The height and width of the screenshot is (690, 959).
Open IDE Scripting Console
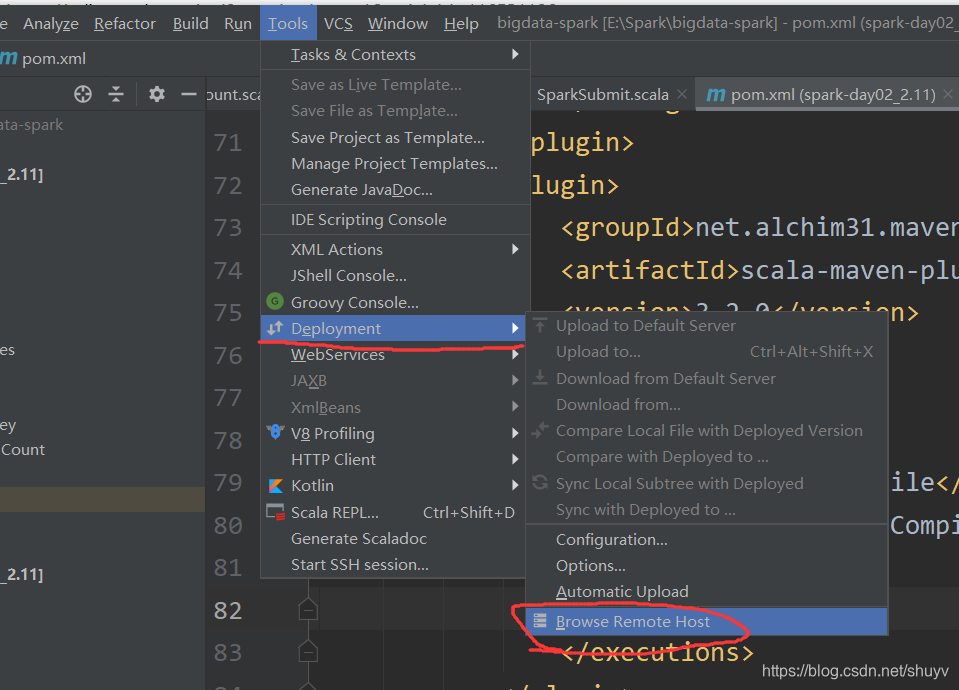(x=394, y=220)
